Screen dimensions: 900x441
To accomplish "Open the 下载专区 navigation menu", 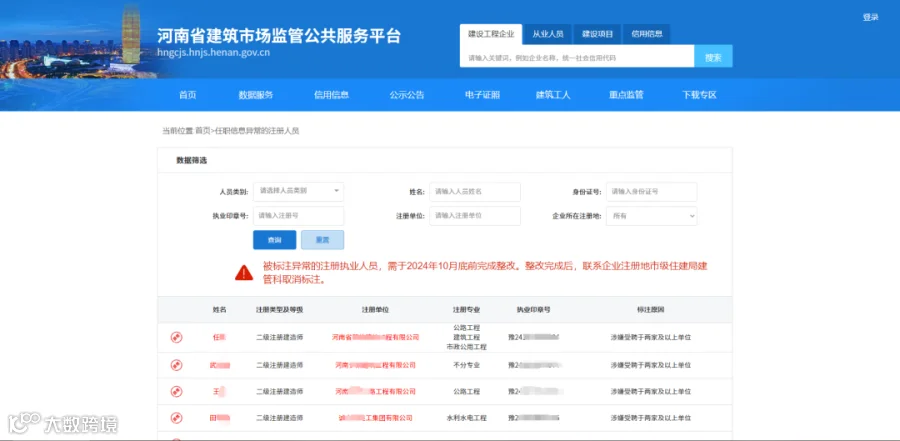I will [x=700, y=95].
